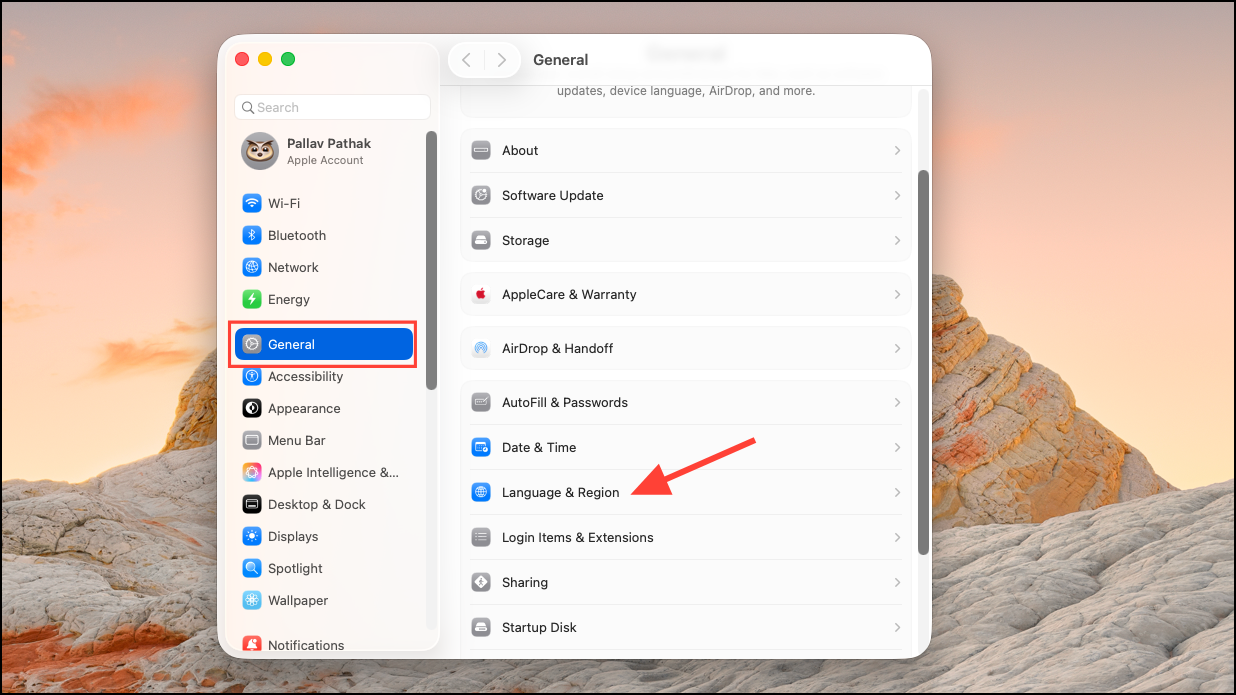Click the Wallpaper sidebar icon
Image resolution: width=1236 pixels, height=695 pixels.
[252, 600]
